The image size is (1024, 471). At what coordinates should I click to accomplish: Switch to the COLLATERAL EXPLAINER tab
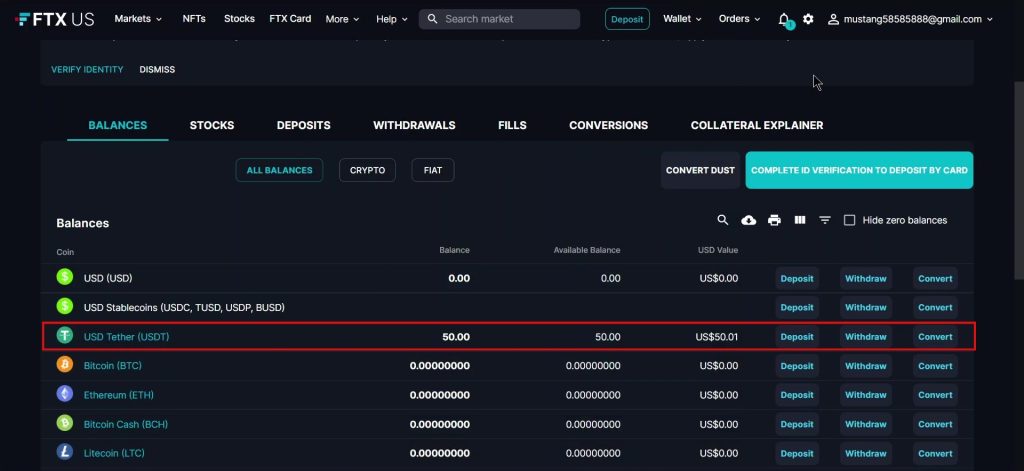757,125
